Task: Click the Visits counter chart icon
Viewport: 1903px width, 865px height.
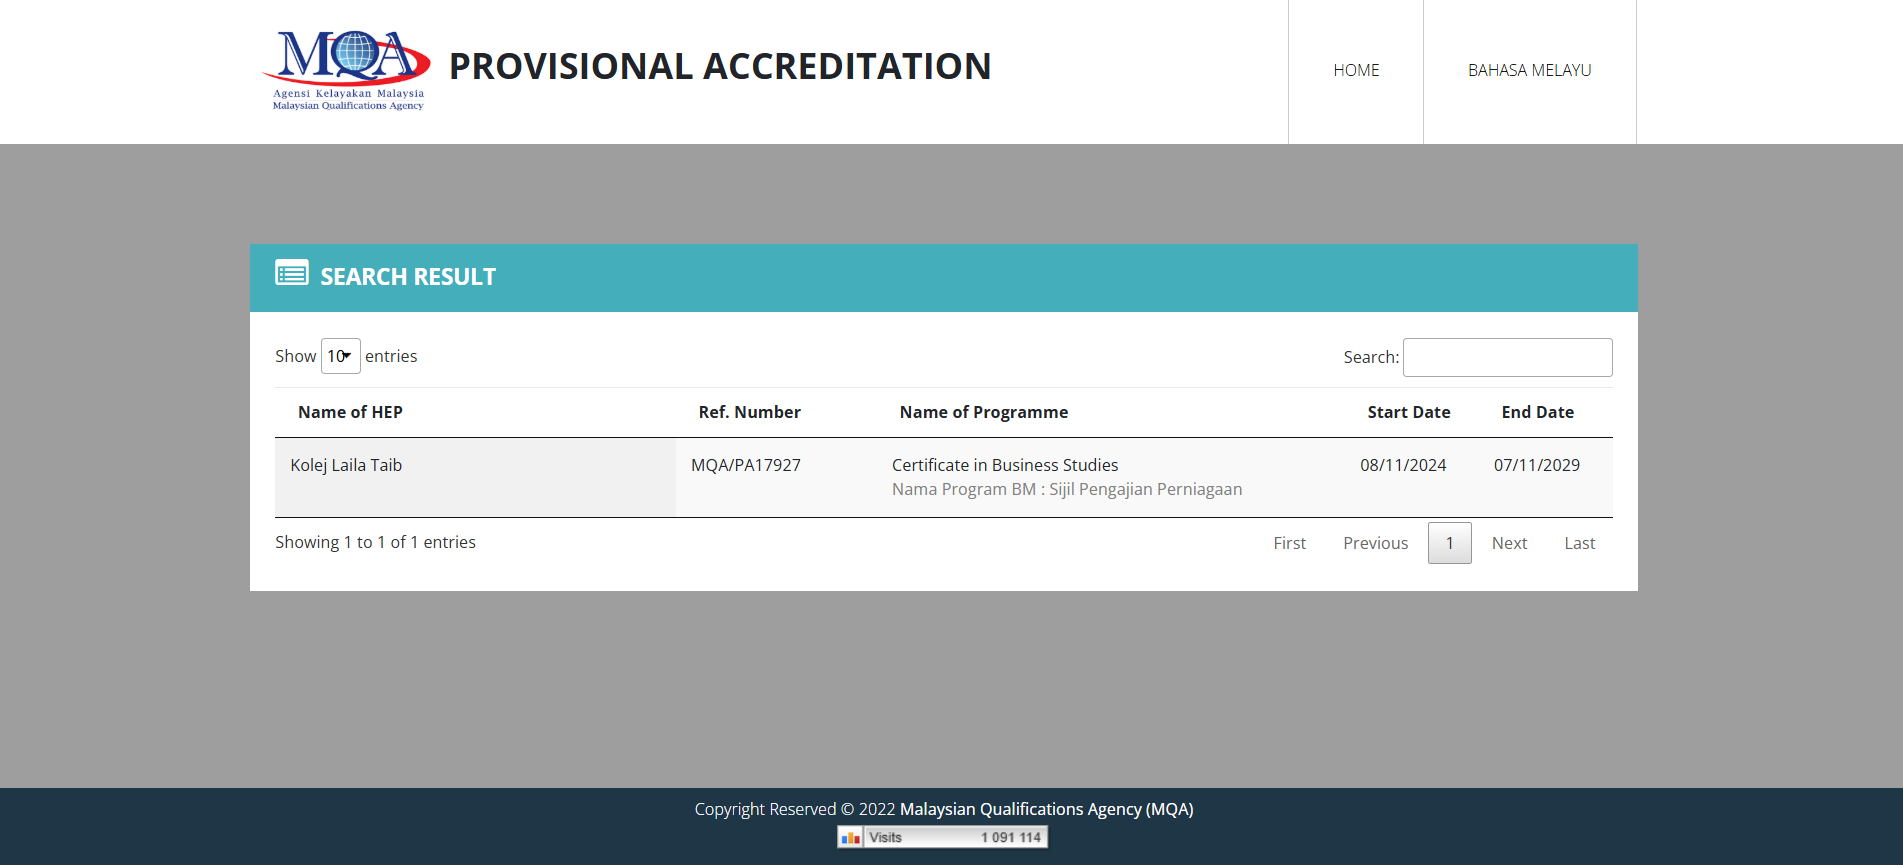Action: point(851,838)
